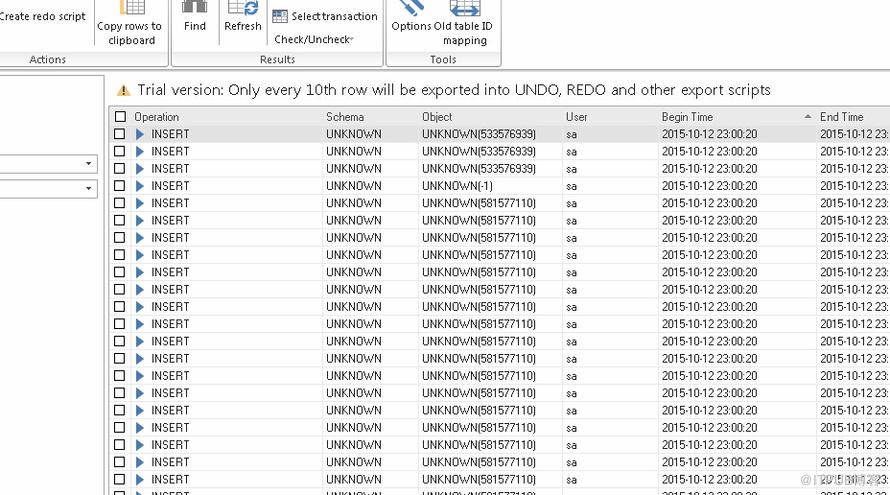
Task: Click the trial version warning icon
Action: coord(123,90)
